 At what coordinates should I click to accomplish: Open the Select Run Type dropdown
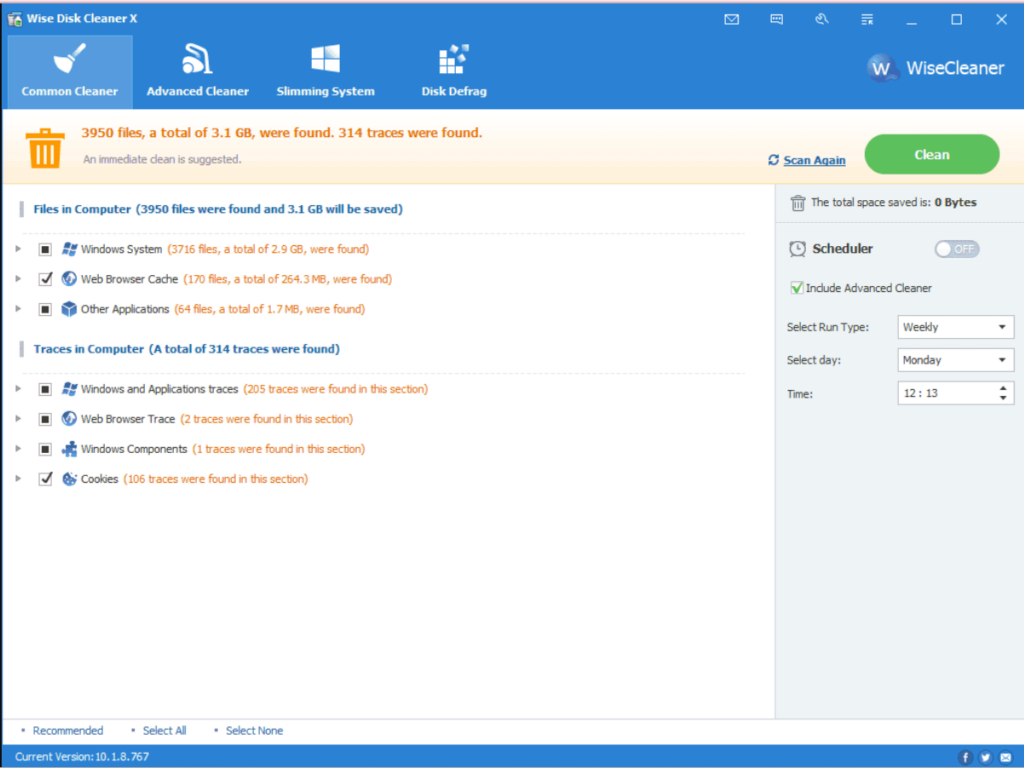[x=955, y=326]
